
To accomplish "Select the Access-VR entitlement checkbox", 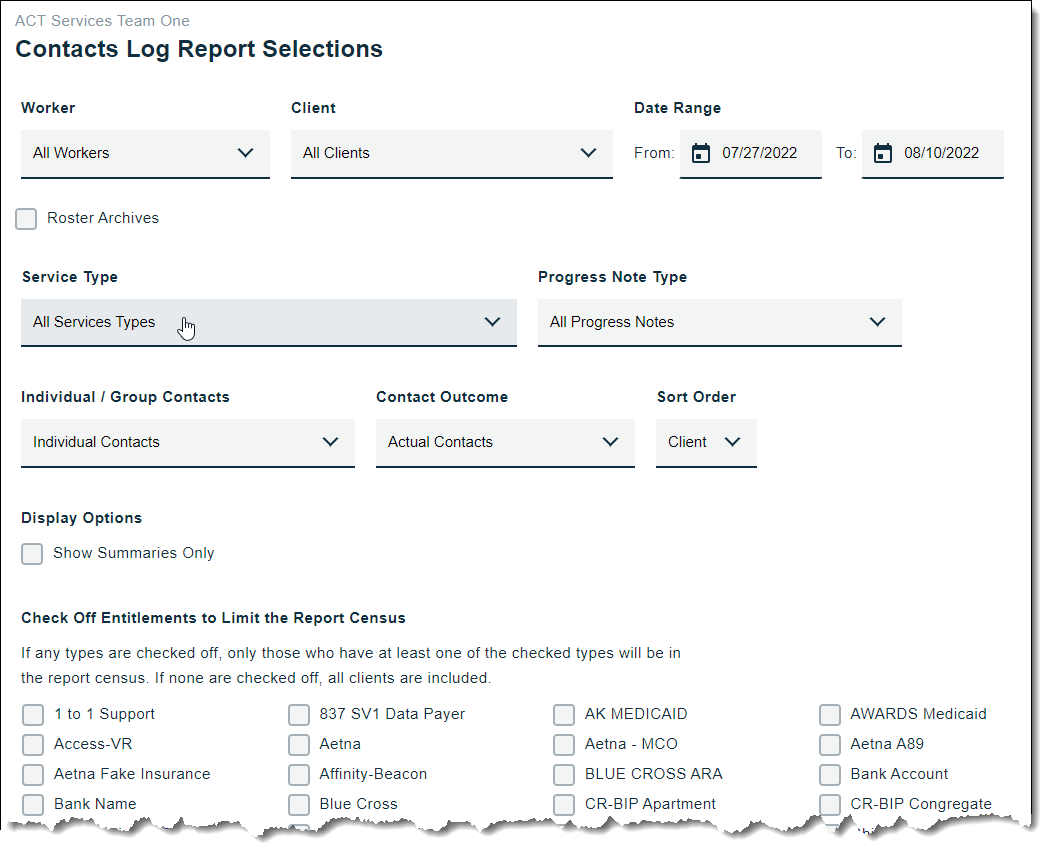I will pyautogui.click(x=33, y=745).
